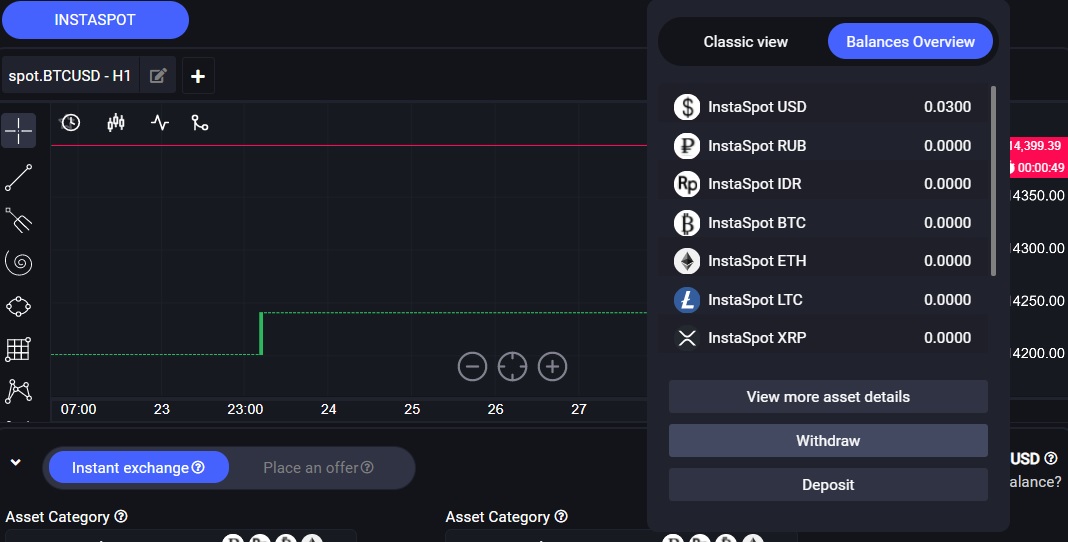
Task: Open the Instant exchange help icon
Action: coord(198,467)
